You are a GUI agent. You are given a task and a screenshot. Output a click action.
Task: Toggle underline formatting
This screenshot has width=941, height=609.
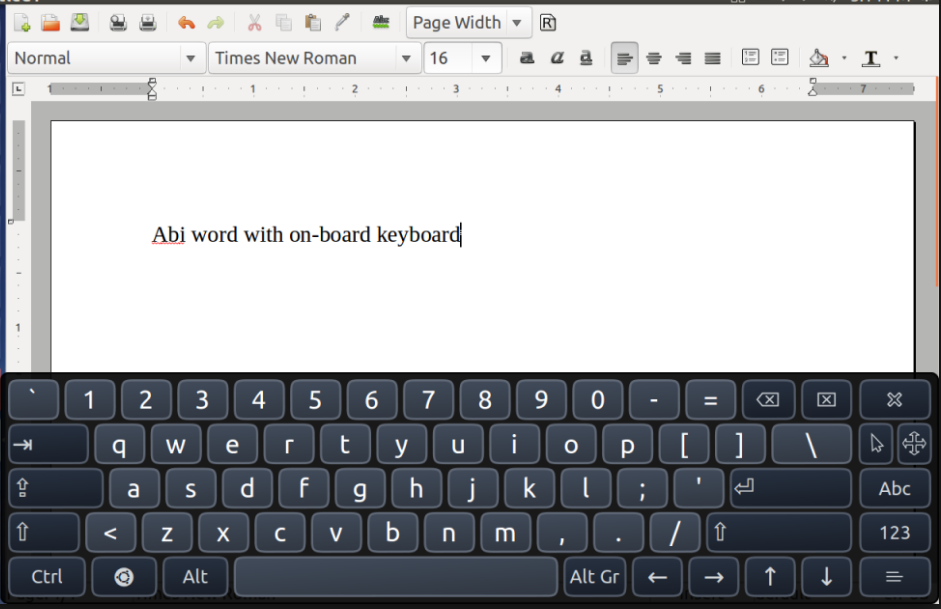(586, 58)
